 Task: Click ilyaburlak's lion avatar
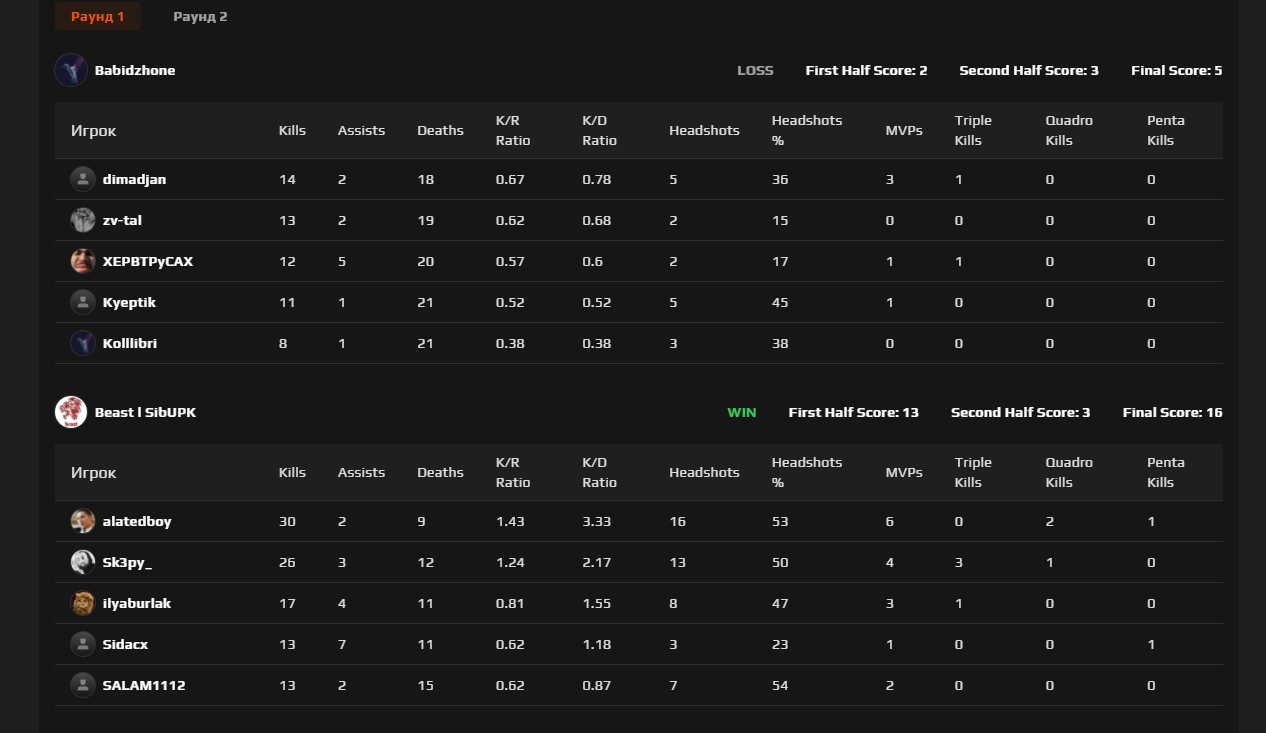(83, 604)
